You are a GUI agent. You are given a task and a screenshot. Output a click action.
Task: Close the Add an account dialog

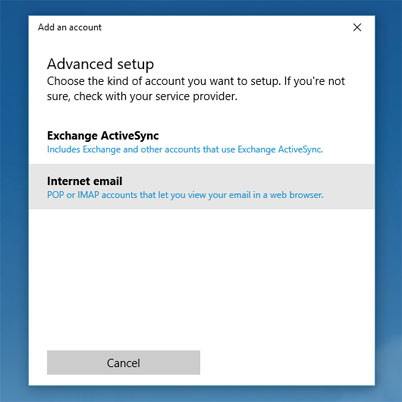coord(357,27)
